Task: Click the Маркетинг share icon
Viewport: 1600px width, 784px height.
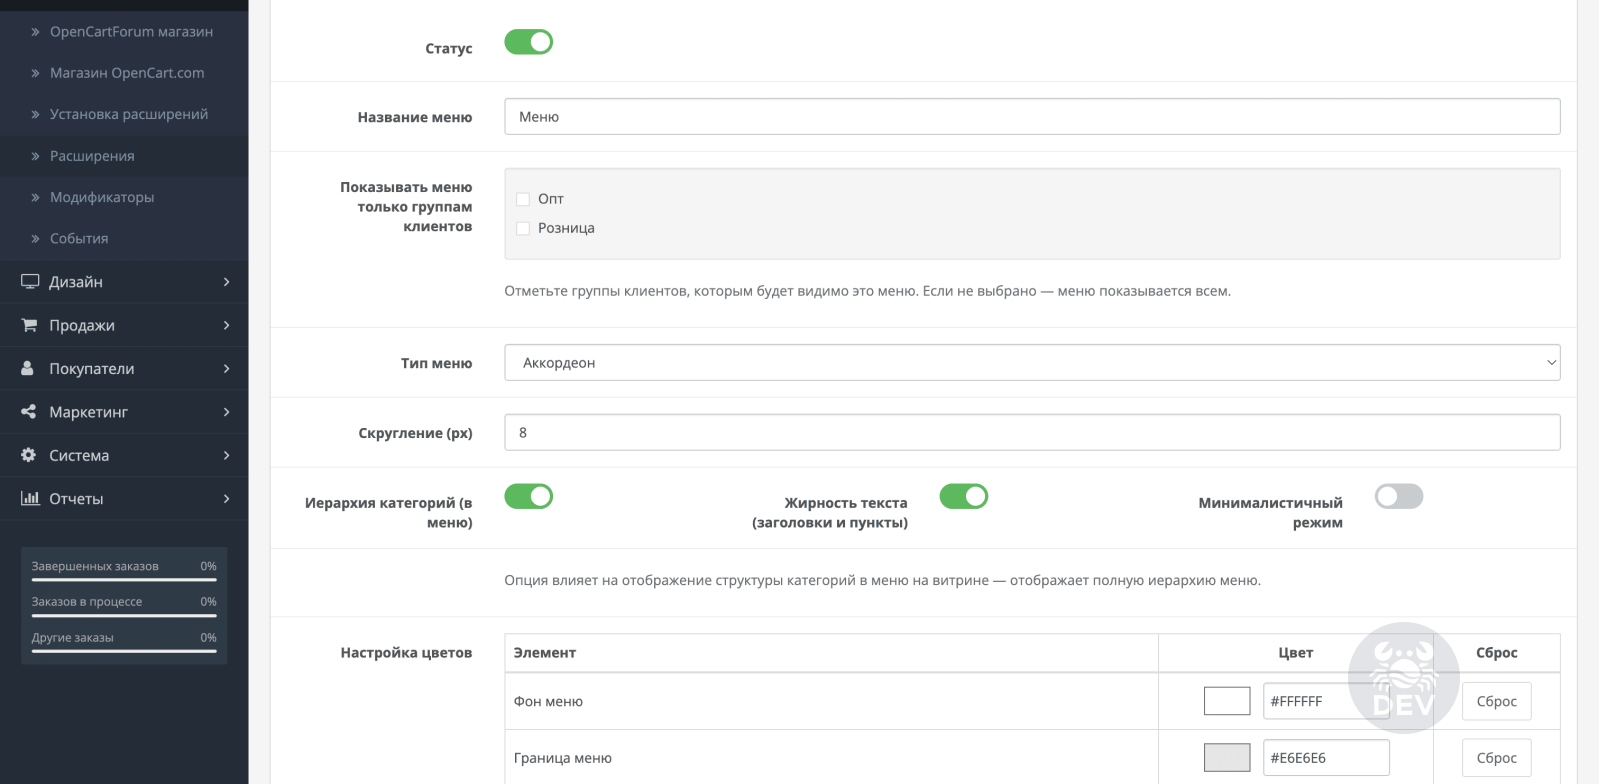Action: coord(29,411)
